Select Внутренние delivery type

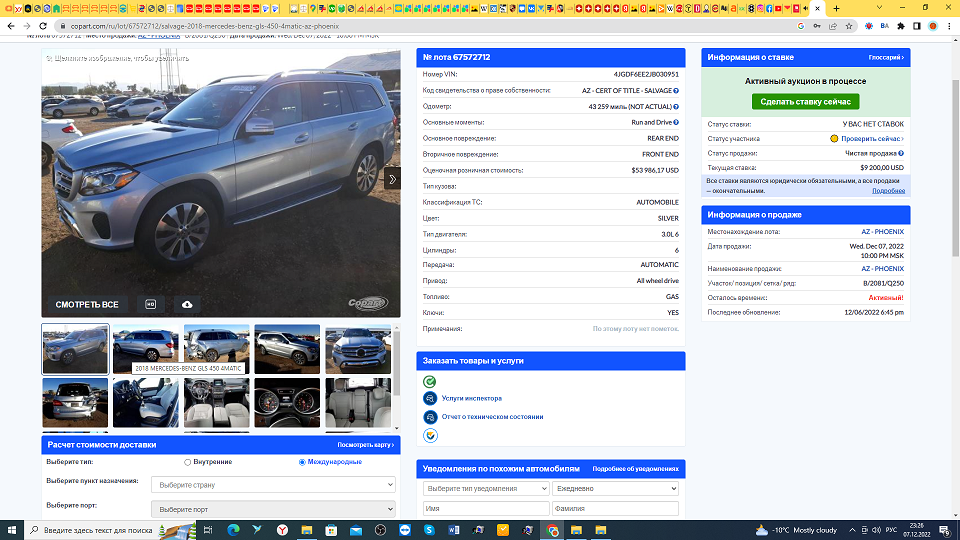point(187,462)
